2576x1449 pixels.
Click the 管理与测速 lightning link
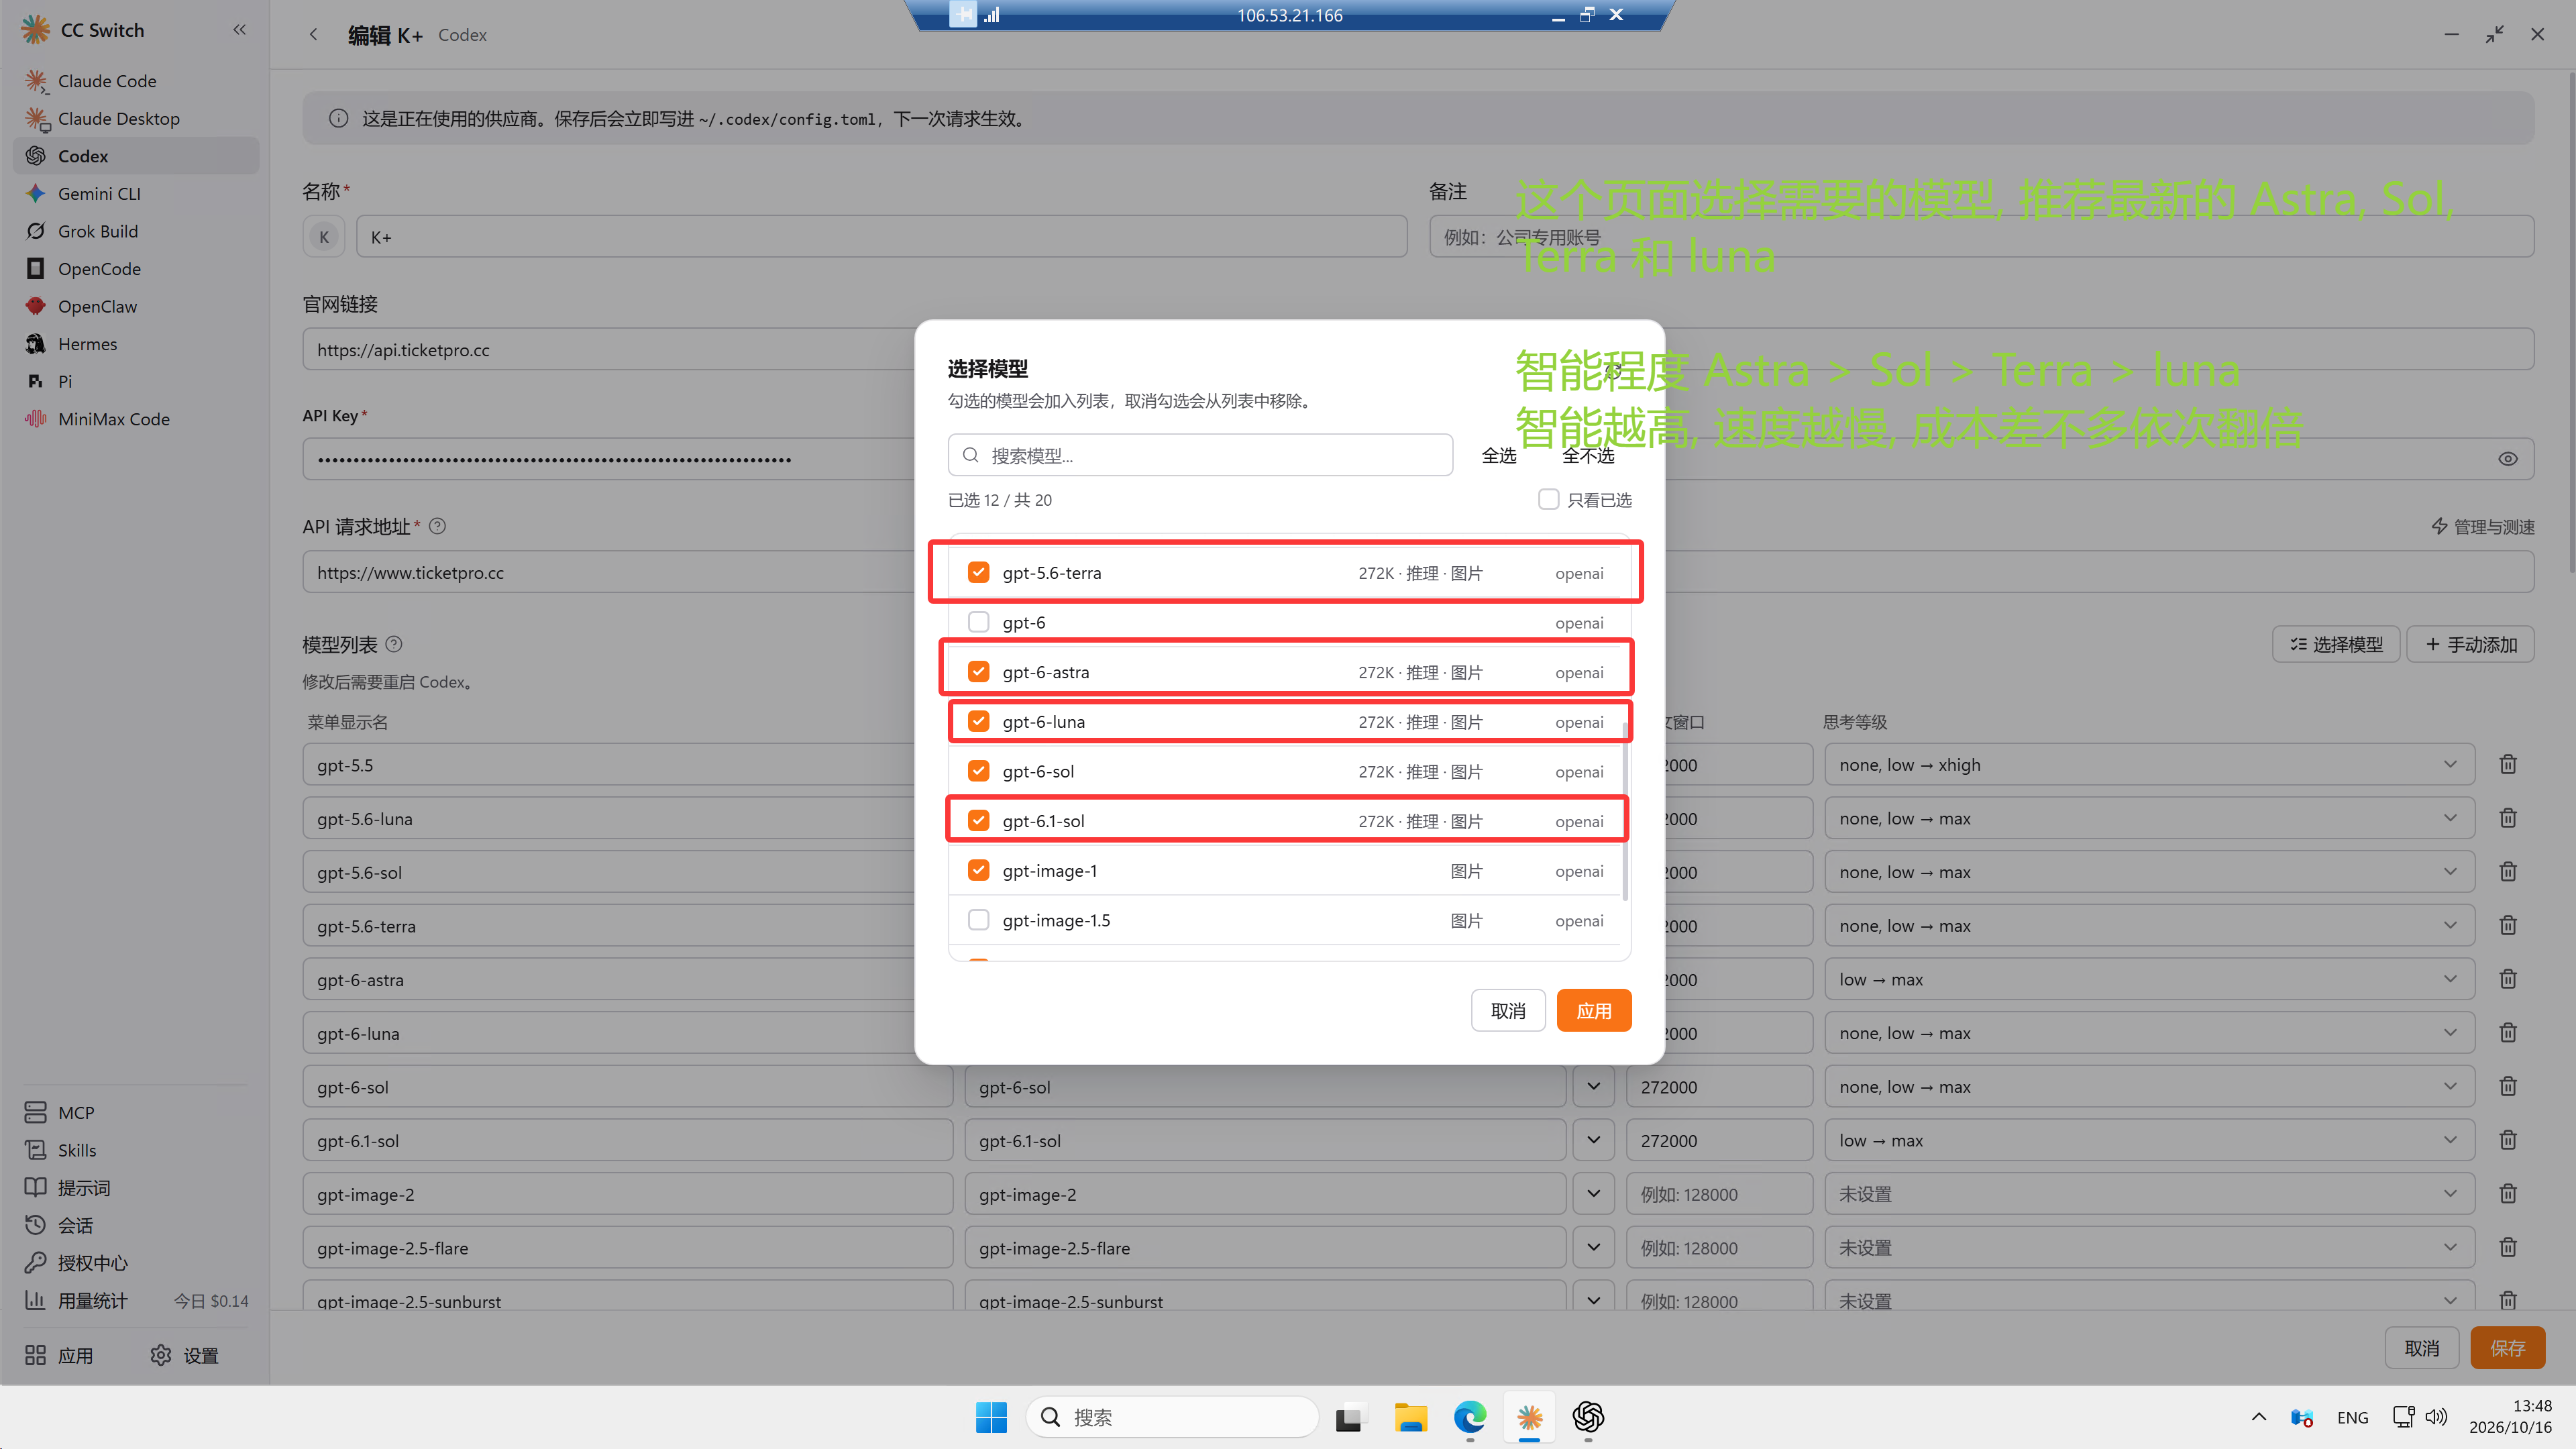pyautogui.click(x=2483, y=527)
